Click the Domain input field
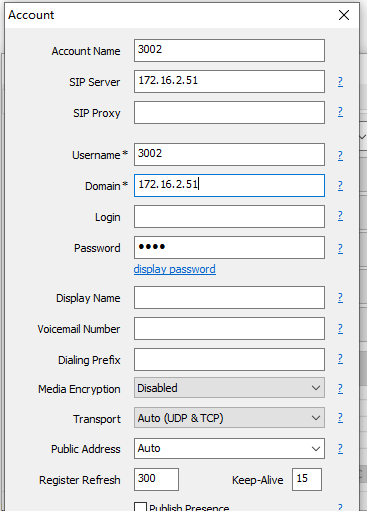 click(229, 185)
